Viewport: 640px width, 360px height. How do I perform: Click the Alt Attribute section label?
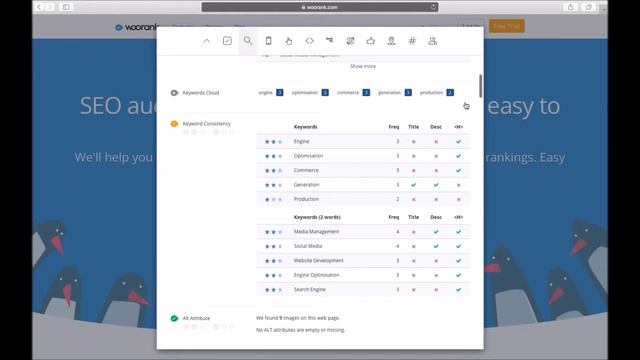coord(196,318)
